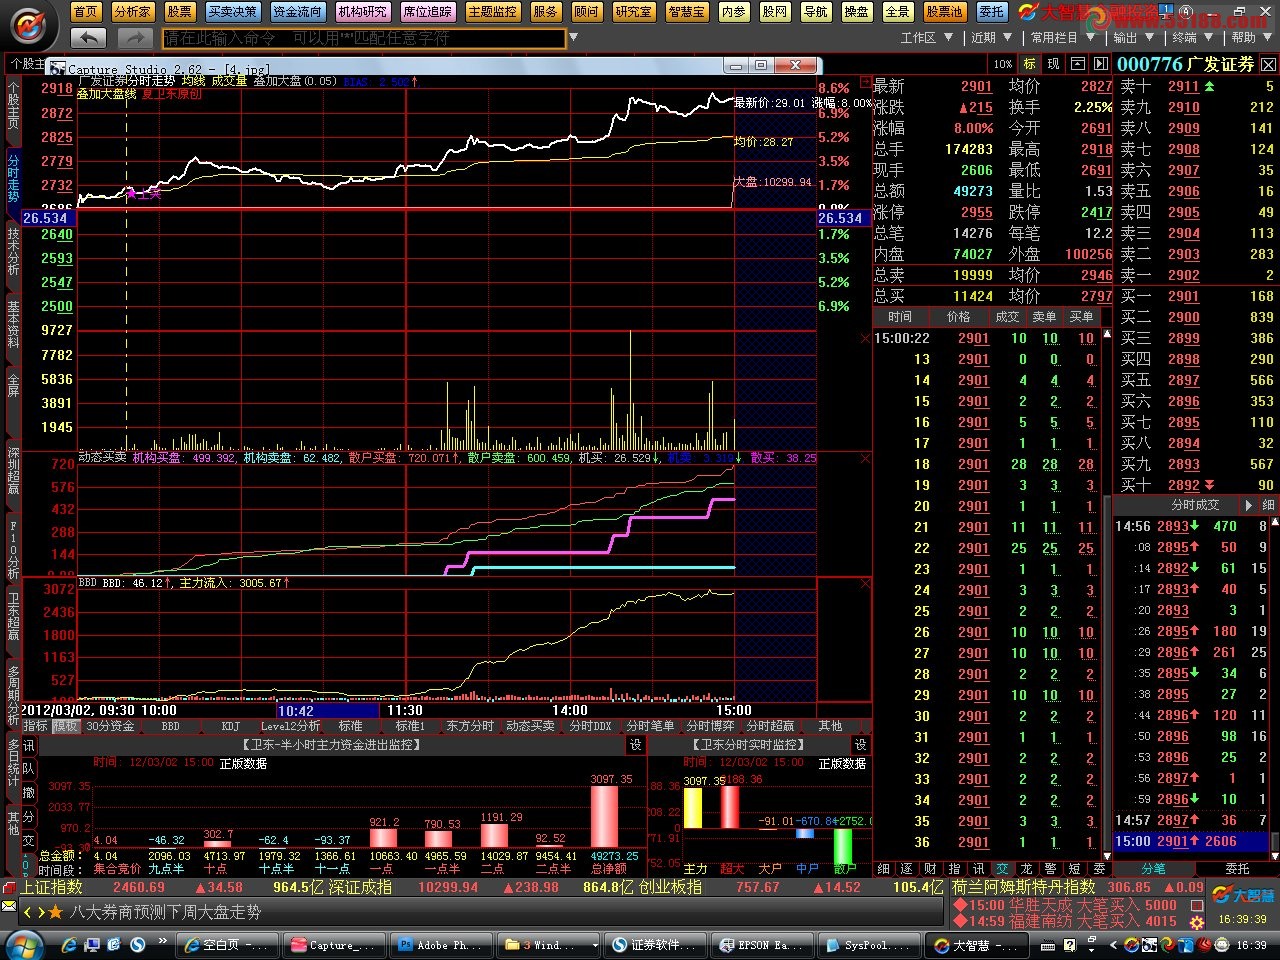Click the 讯 side button in bottom panel
Screen dimensions: 1280x960
(x=28, y=746)
